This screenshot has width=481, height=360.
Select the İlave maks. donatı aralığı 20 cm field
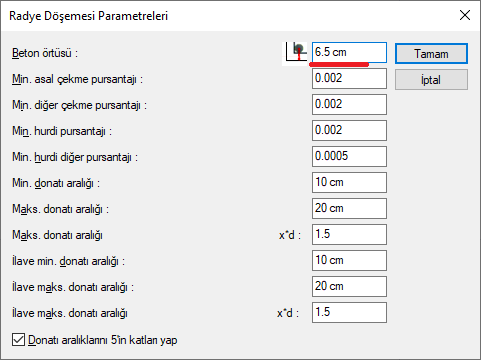(349, 286)
